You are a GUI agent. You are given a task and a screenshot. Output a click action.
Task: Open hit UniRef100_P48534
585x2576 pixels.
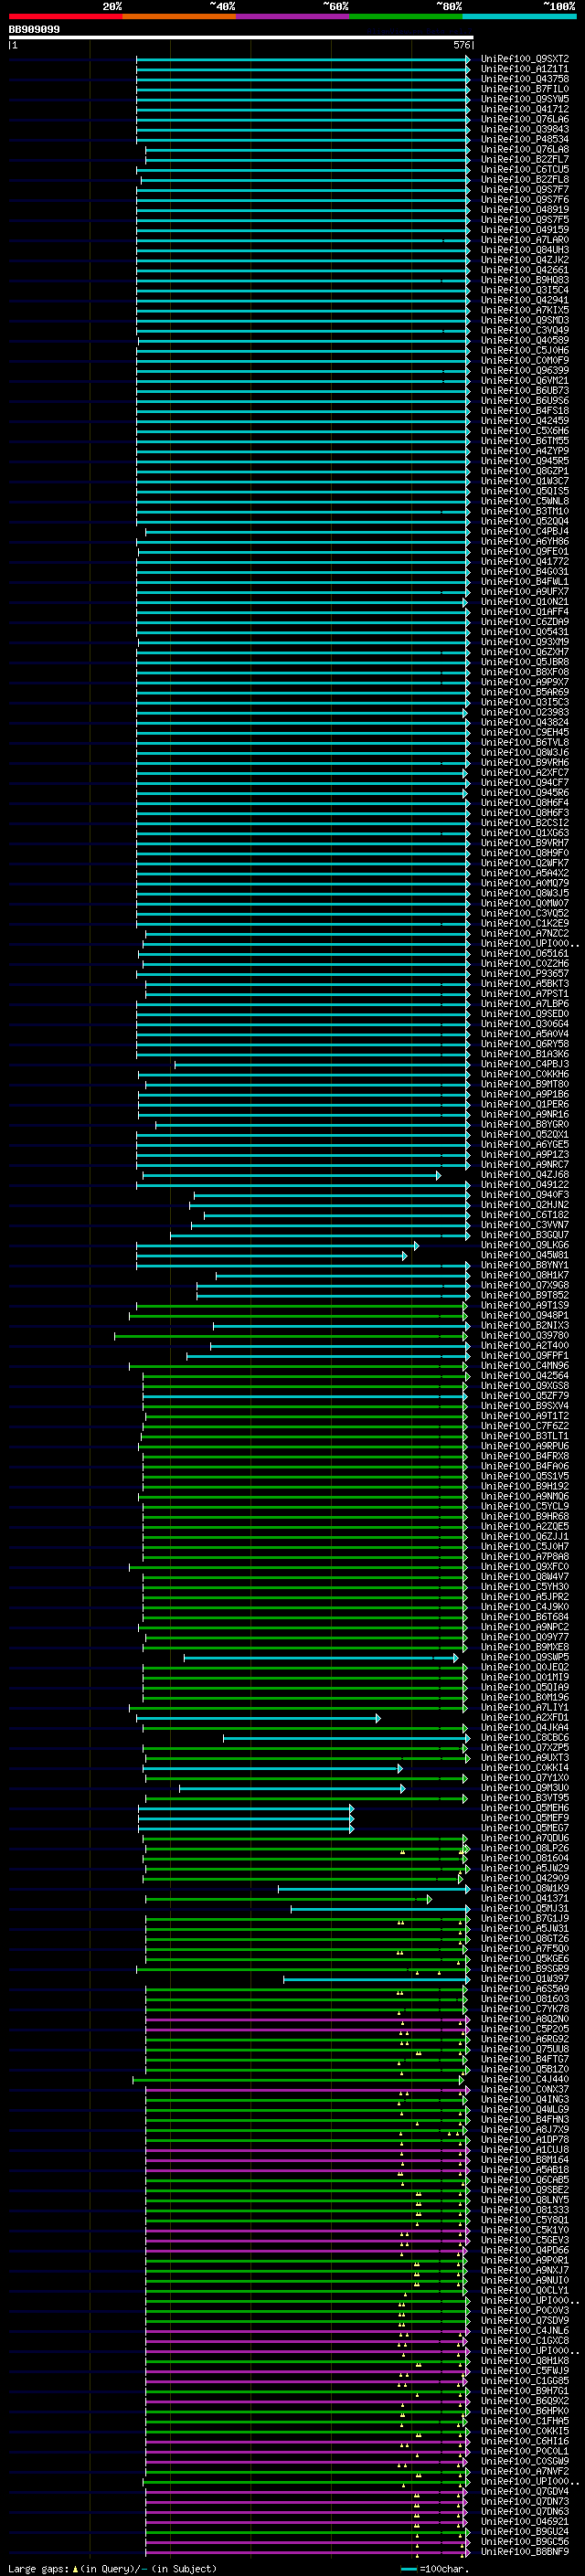click(x=525, y=139)
